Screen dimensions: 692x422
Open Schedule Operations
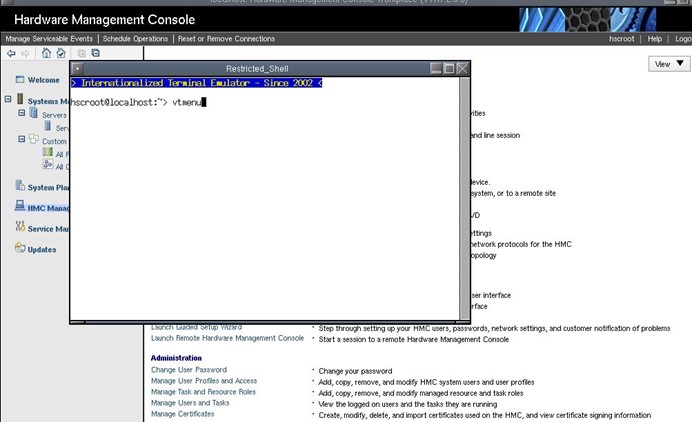pos(135,39)
